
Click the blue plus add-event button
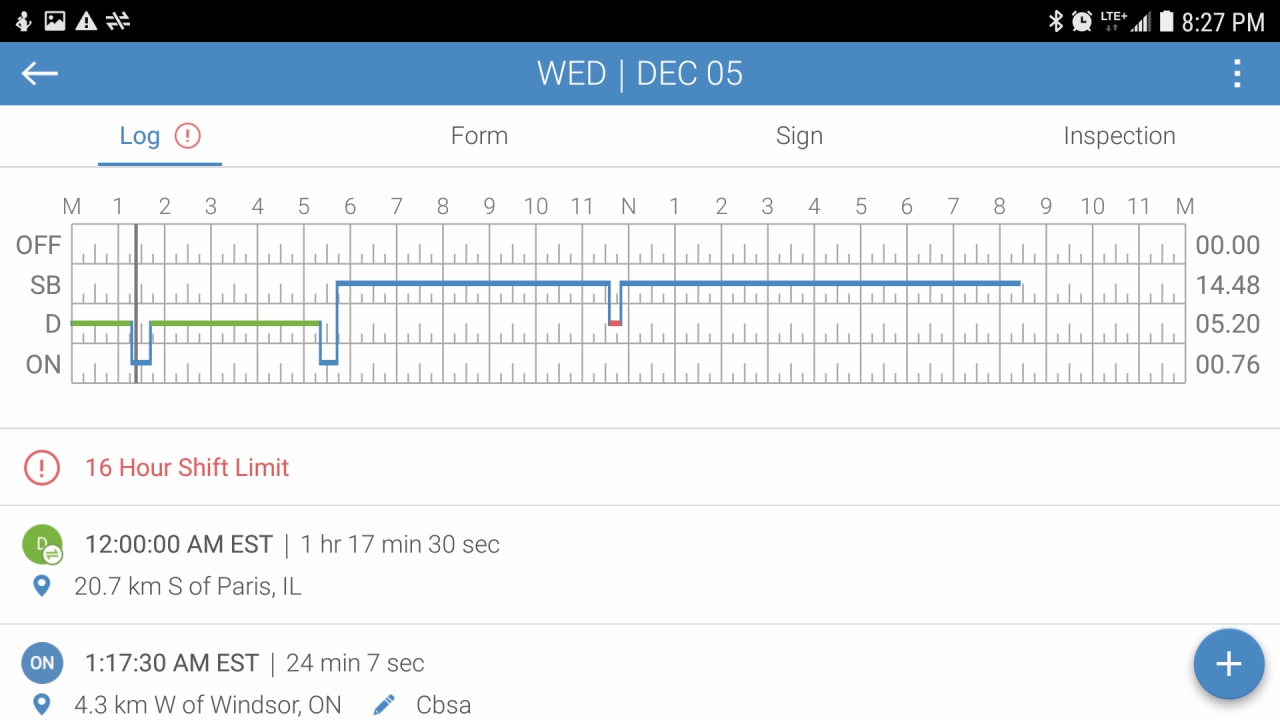coord(1228,664)
